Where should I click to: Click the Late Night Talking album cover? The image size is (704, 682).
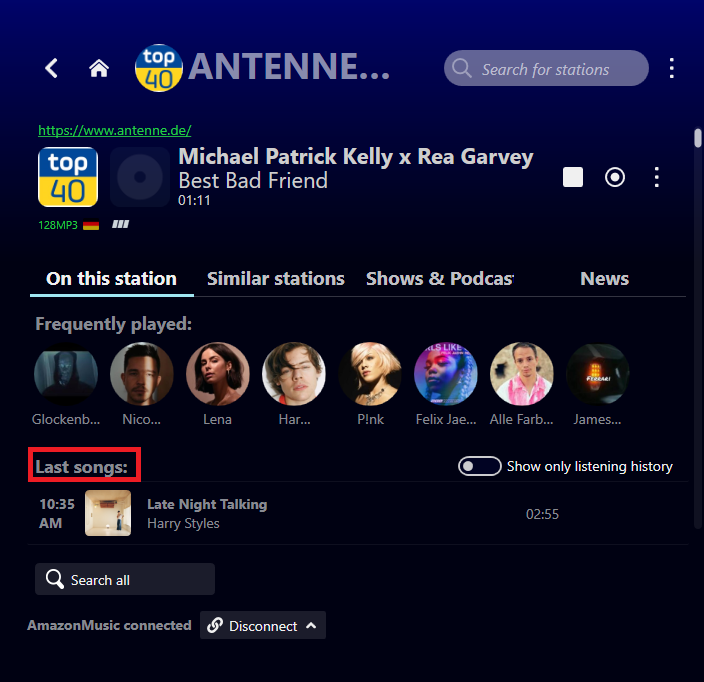108,513
